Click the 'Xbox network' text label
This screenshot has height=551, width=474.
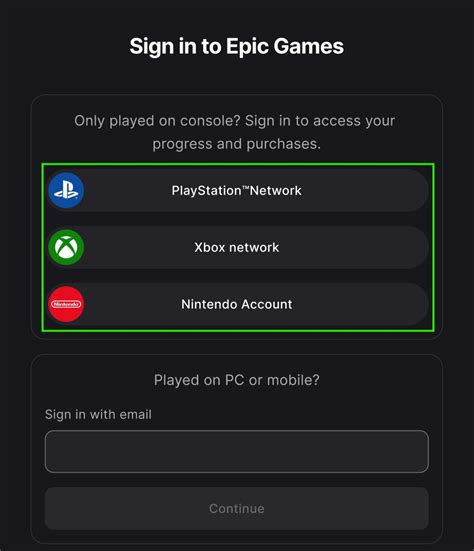236,247
